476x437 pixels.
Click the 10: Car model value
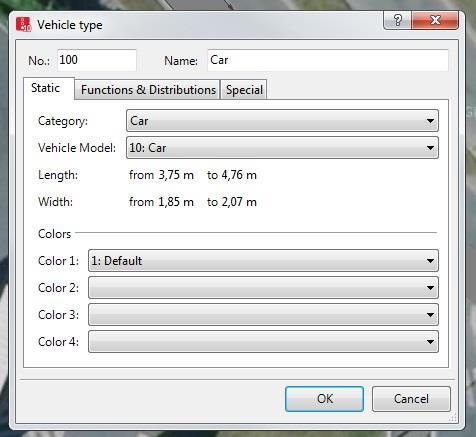pyautogui.click(x=148, y=148)
